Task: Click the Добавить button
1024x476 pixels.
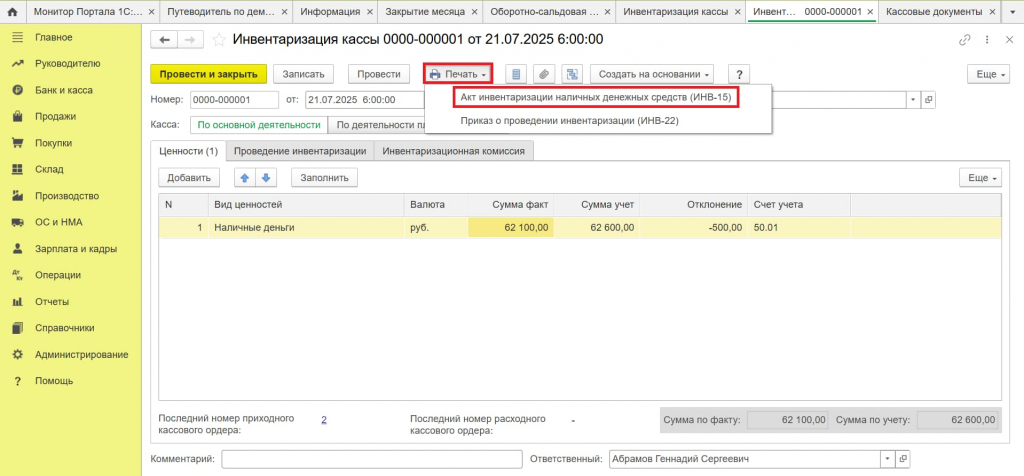Action: pos(189,178)
